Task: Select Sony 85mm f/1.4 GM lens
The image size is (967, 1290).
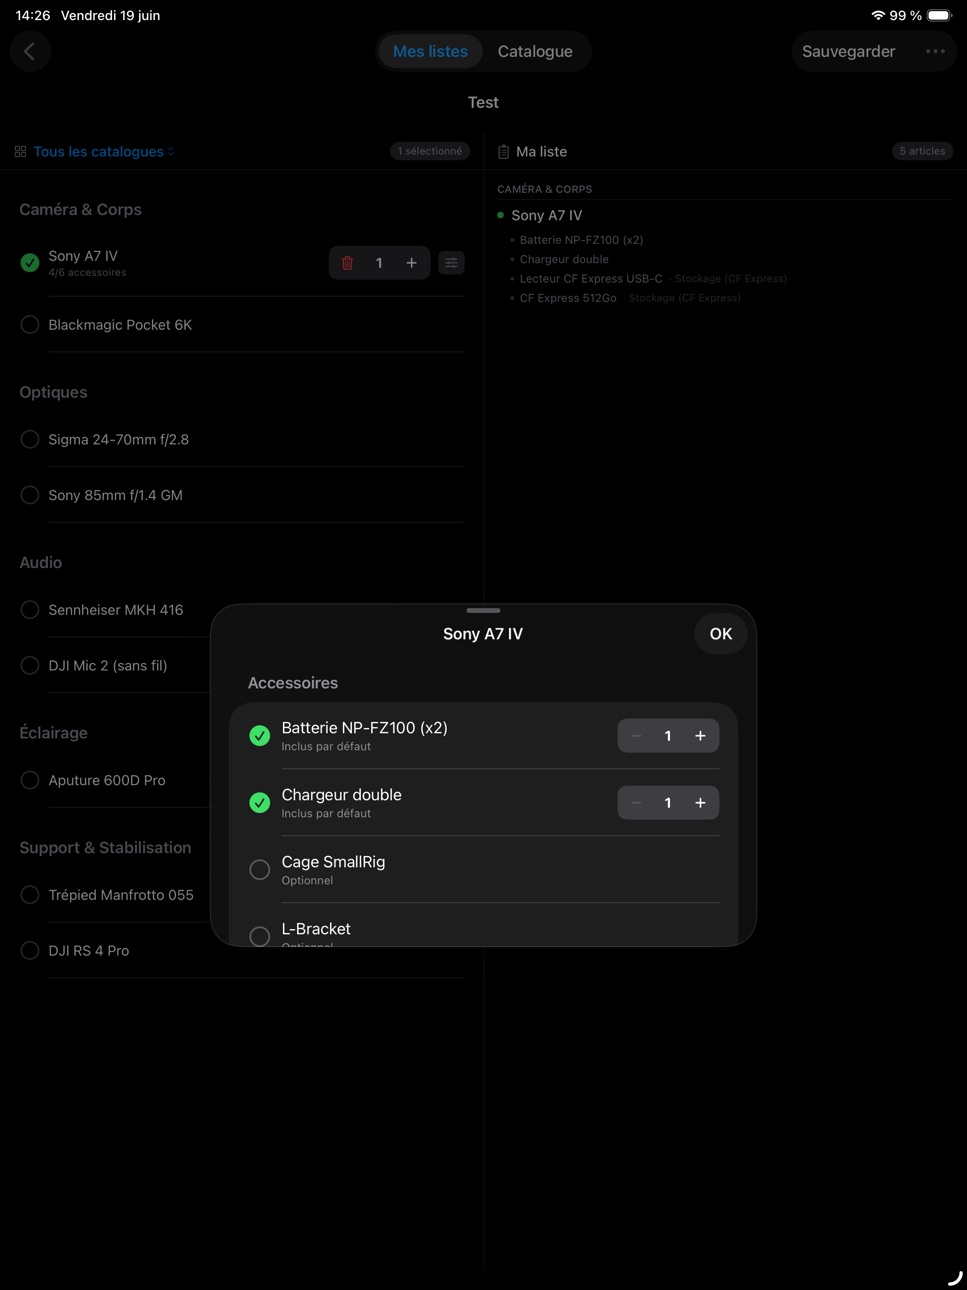Action: point(30,495)
